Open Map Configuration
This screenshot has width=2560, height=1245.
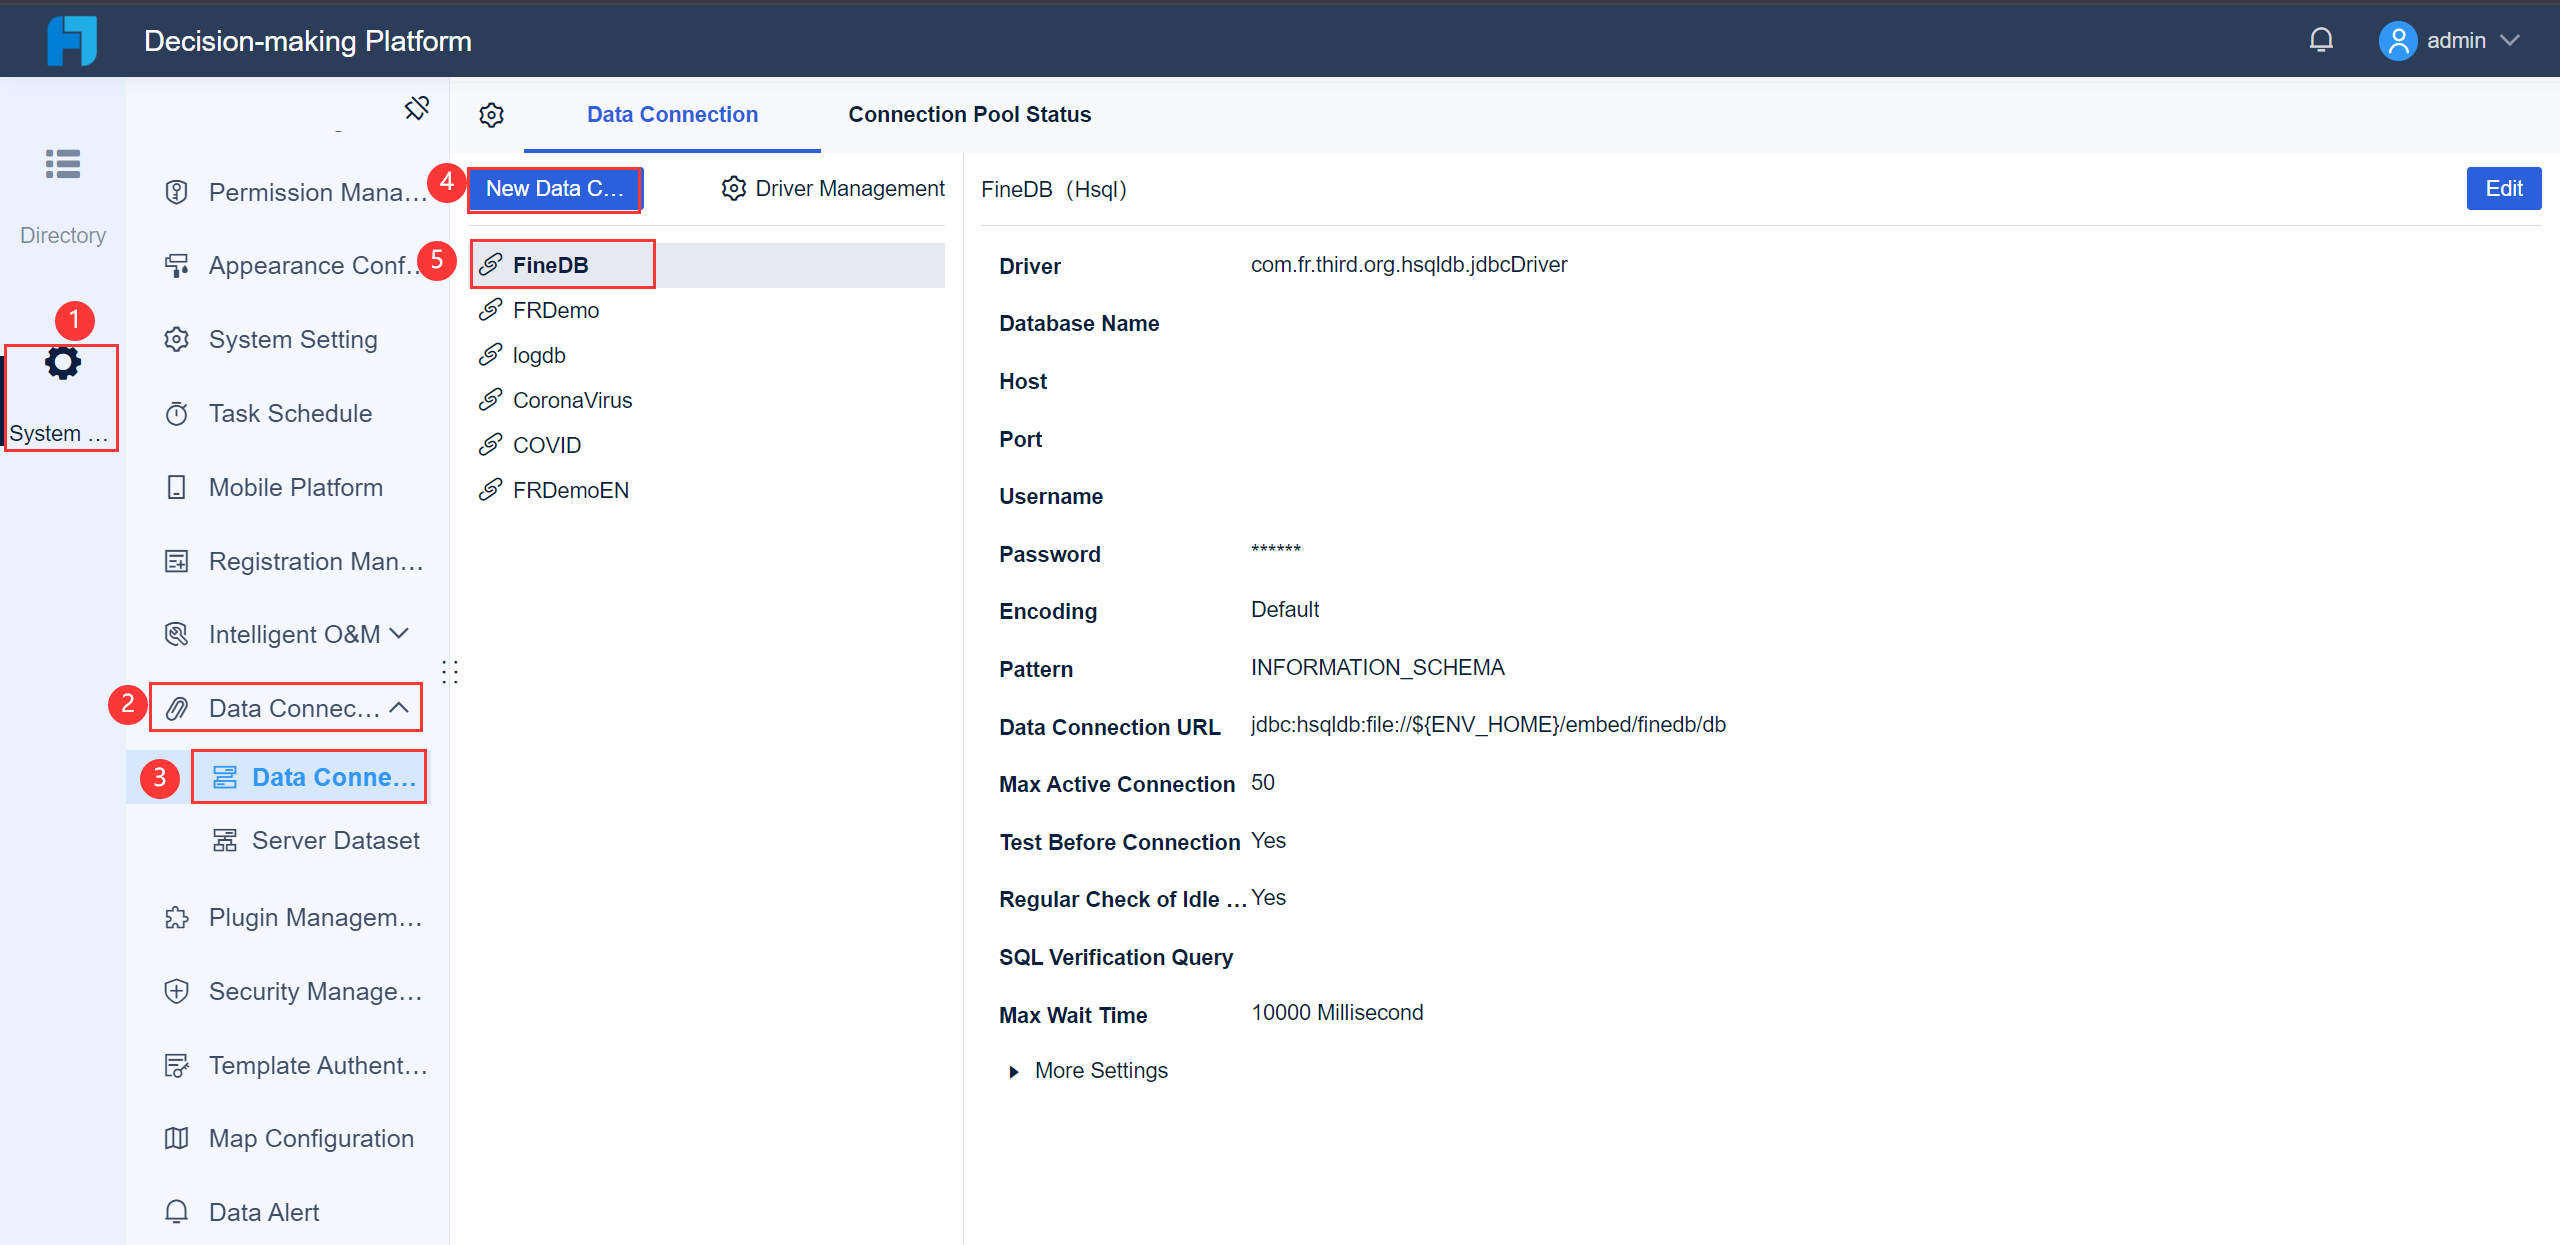311,1138
